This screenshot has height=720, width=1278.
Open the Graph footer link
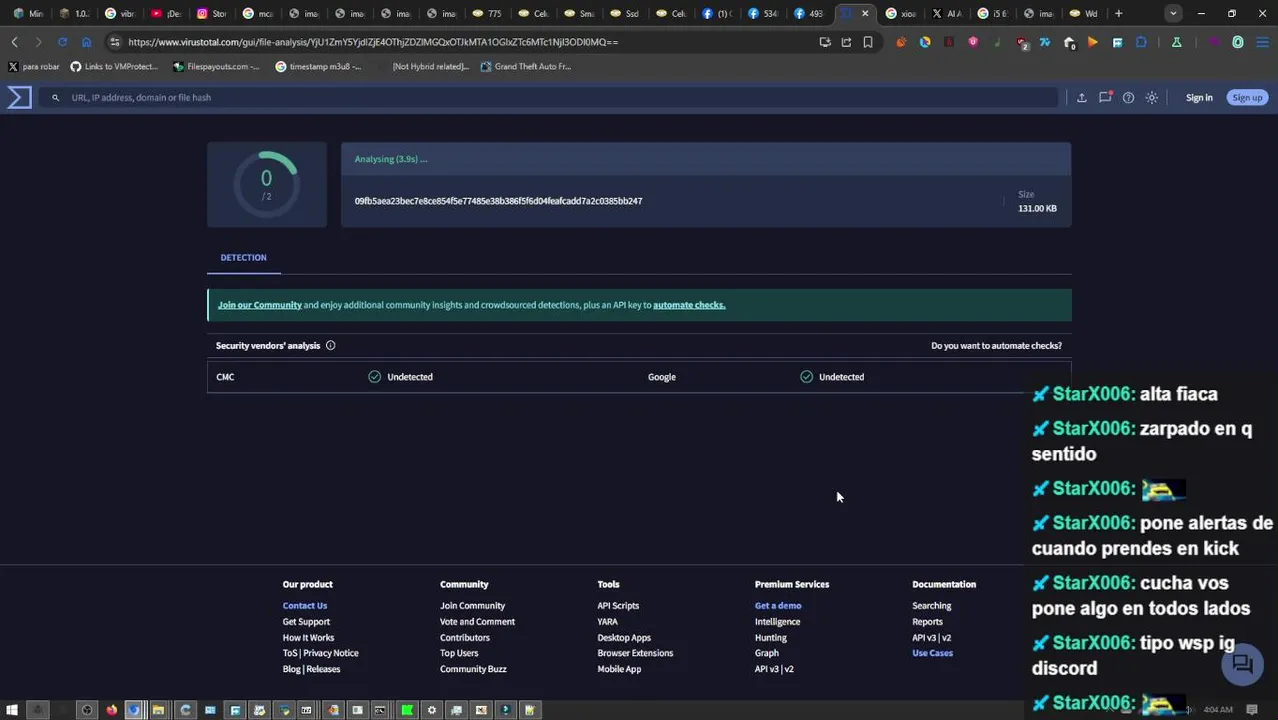[x=766, y=654]
